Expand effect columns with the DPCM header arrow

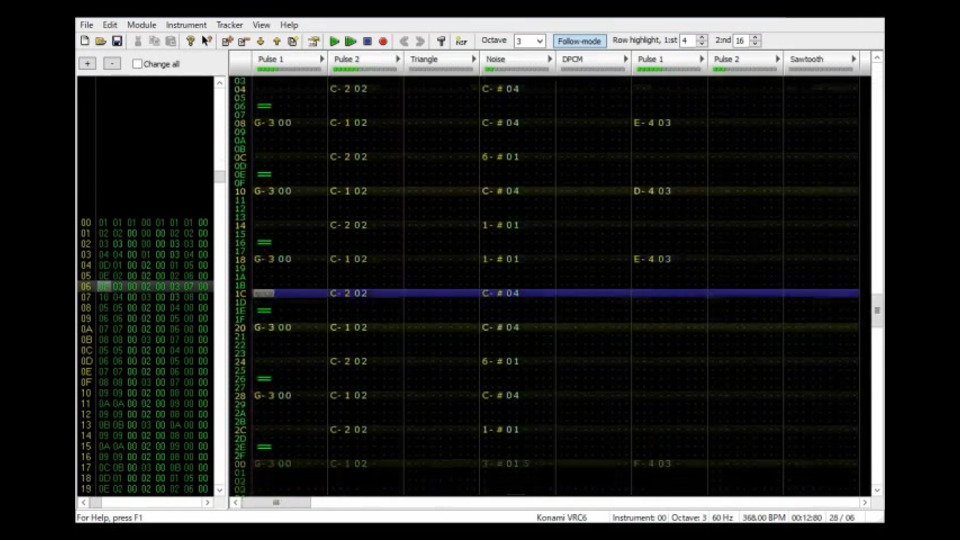coord(625,59)
